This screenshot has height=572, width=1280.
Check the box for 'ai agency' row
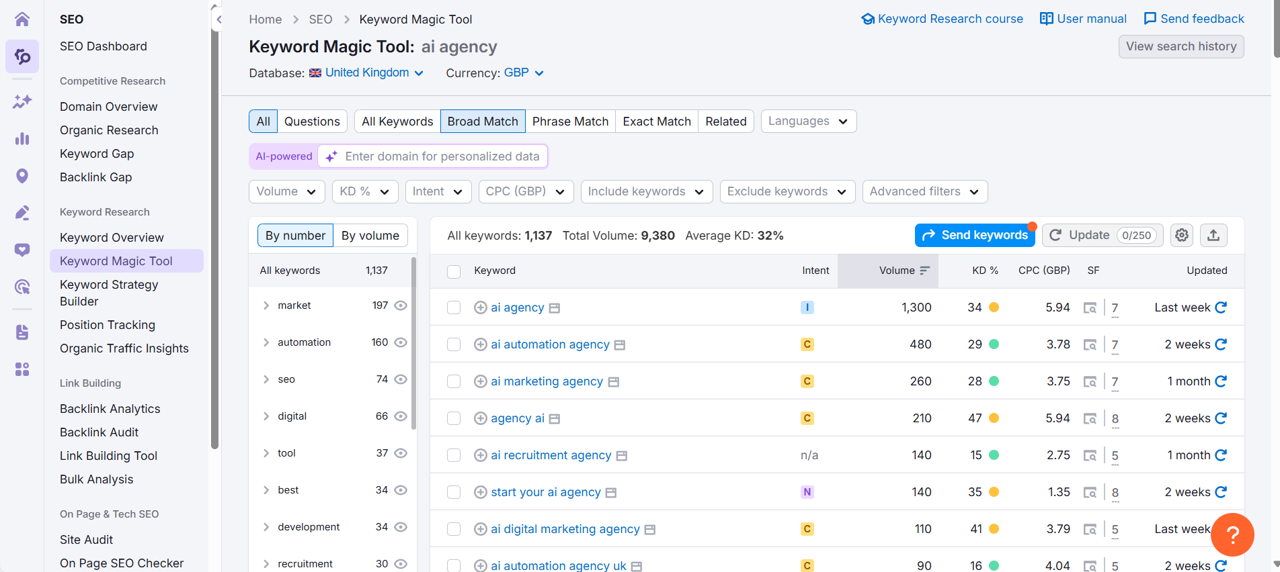pyautogui.click(x=454, y=308)
